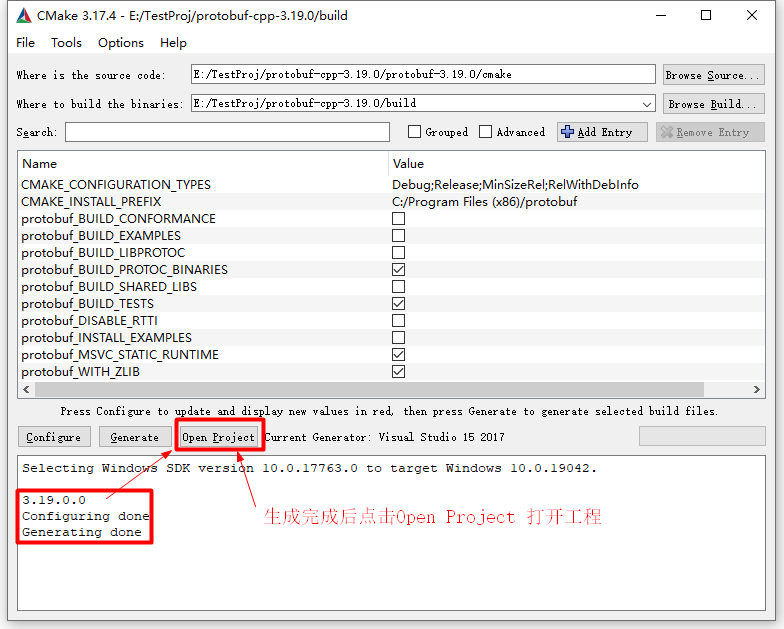Click the Generating done output line
Image resolution: width=784 pixels, height=629 pixels.
pyautogui.click(x=82, y=532)
